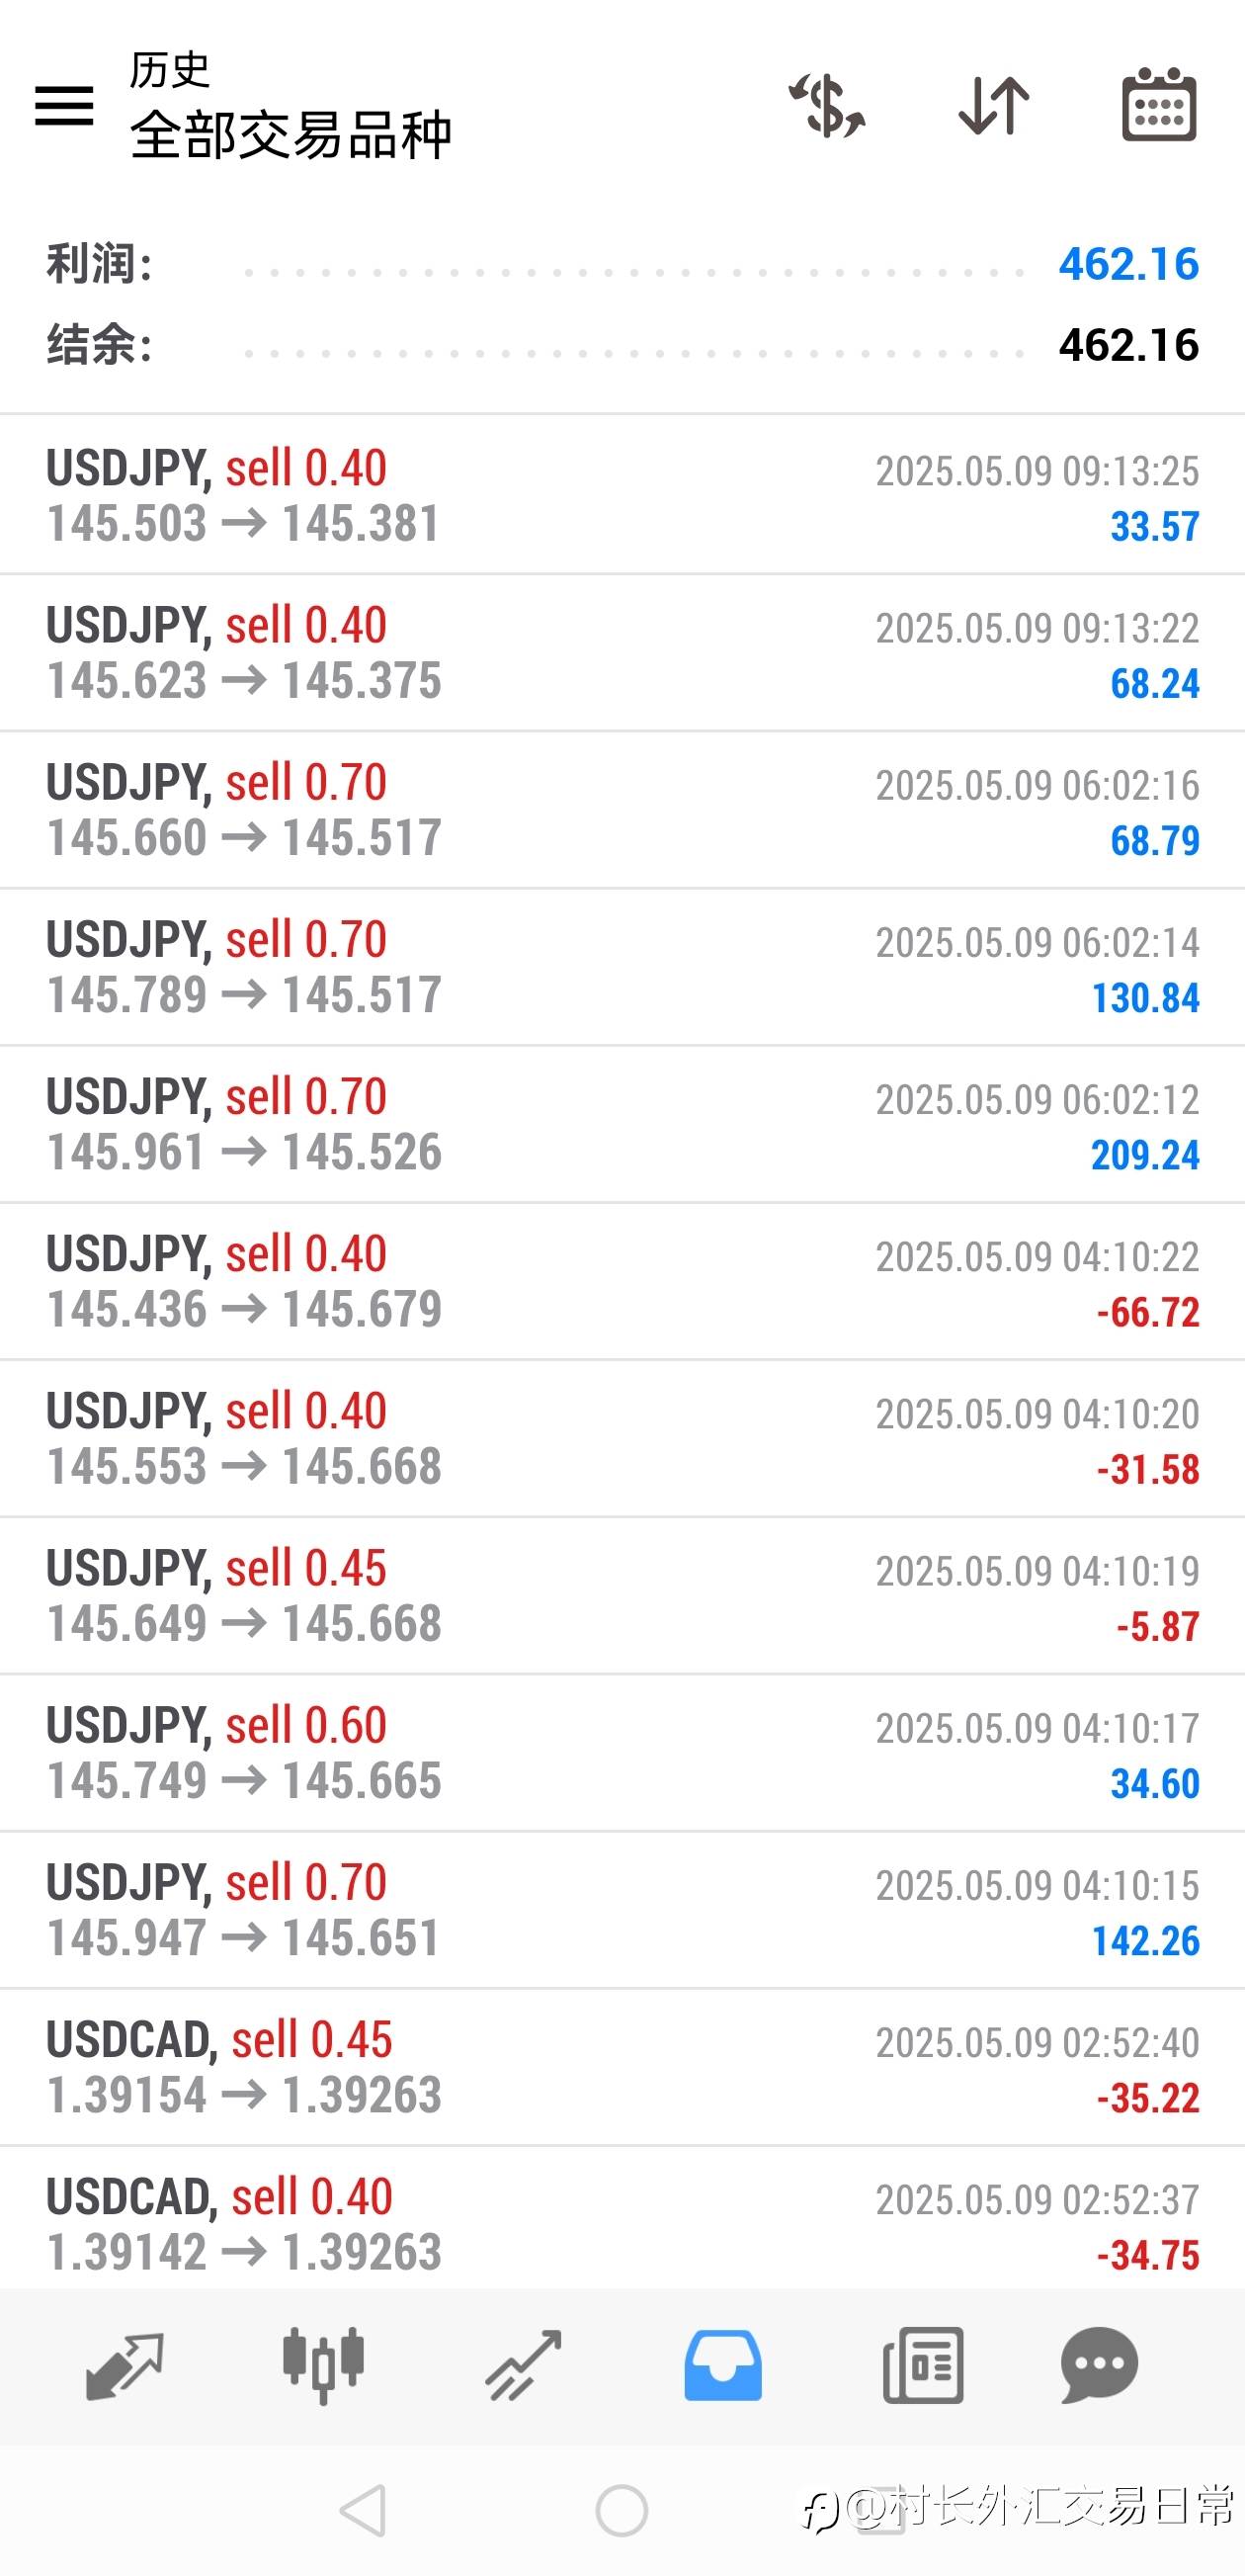This screenshot has width=1245, height=2576.
Task: Tap the 全部交易品种 symbol filter title
Action: tap(290, 135)
